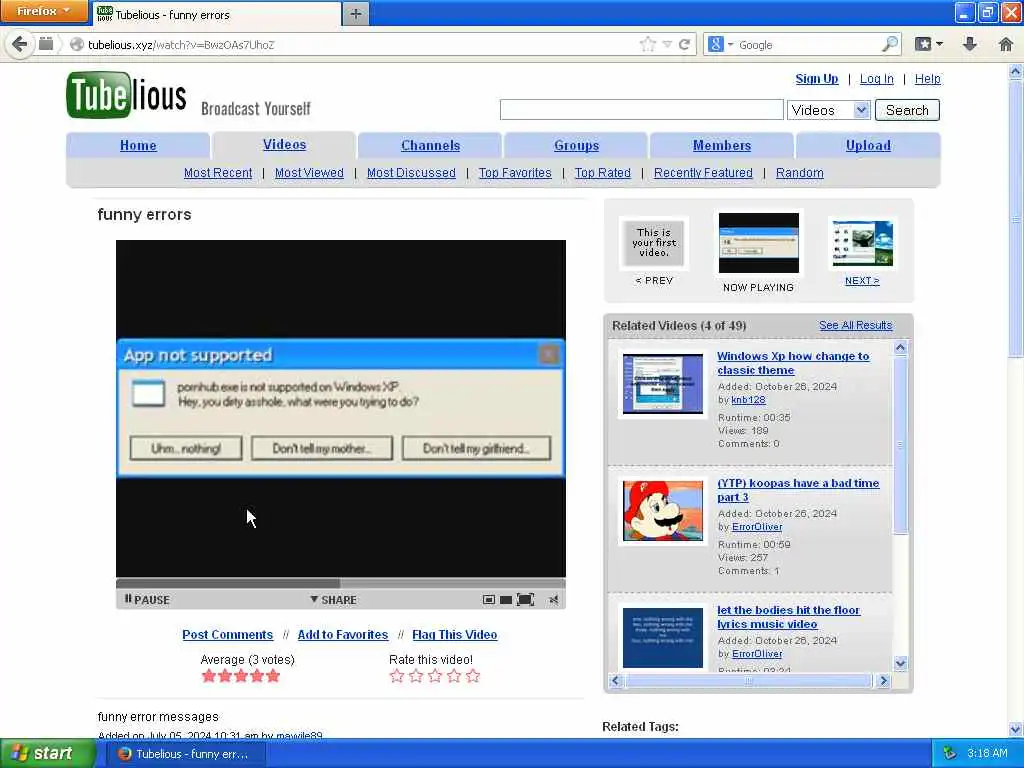
Task: Open the Mario YTP koopas video thumbnail
Action: [x=663, y=511]
